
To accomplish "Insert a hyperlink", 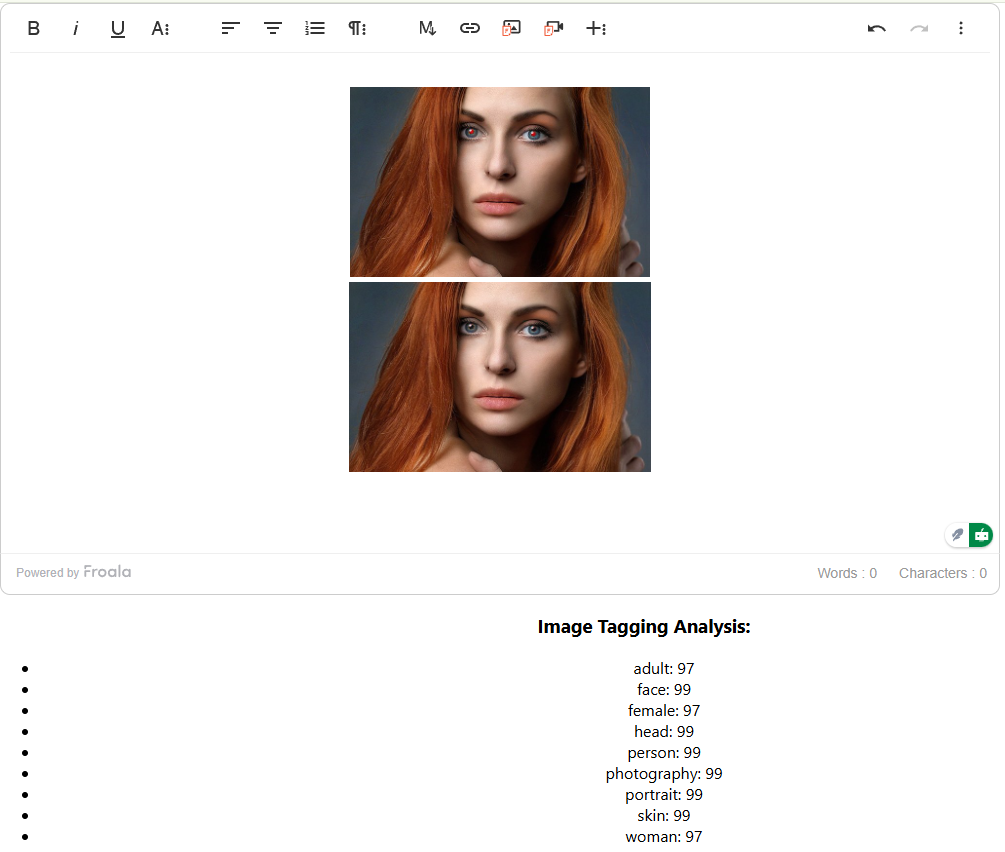I will [470, 28].
